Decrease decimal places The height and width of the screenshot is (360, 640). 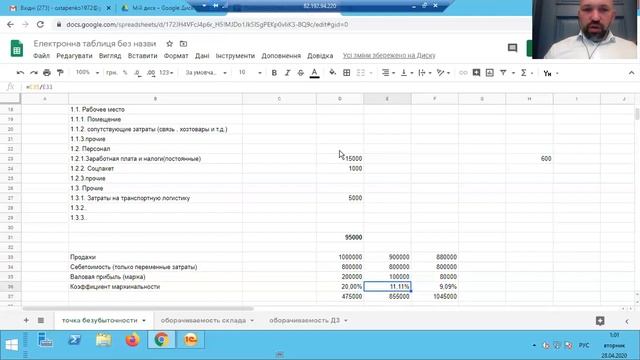pos(138,73)
